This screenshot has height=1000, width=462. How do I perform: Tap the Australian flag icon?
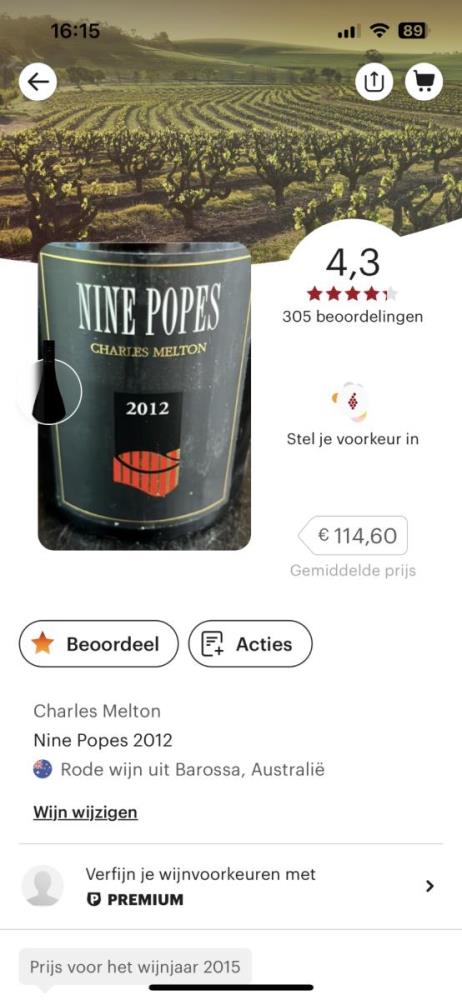[43, 769]
